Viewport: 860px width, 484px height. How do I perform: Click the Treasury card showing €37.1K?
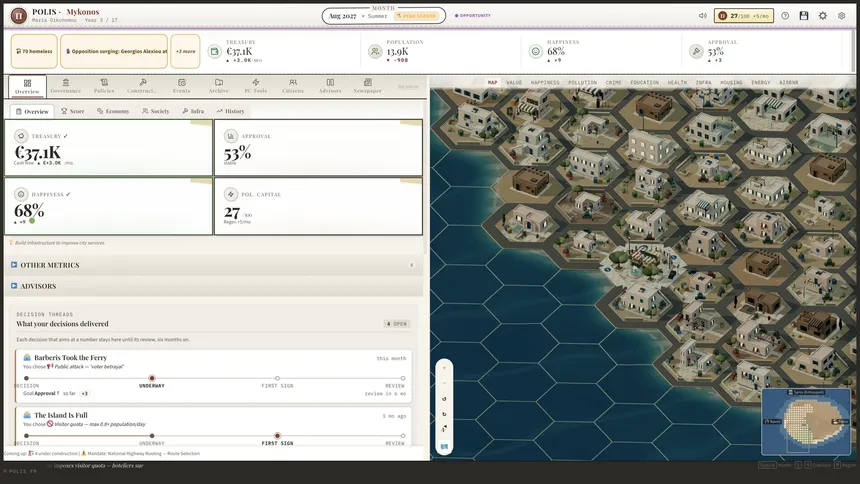[x=109, y=148]
